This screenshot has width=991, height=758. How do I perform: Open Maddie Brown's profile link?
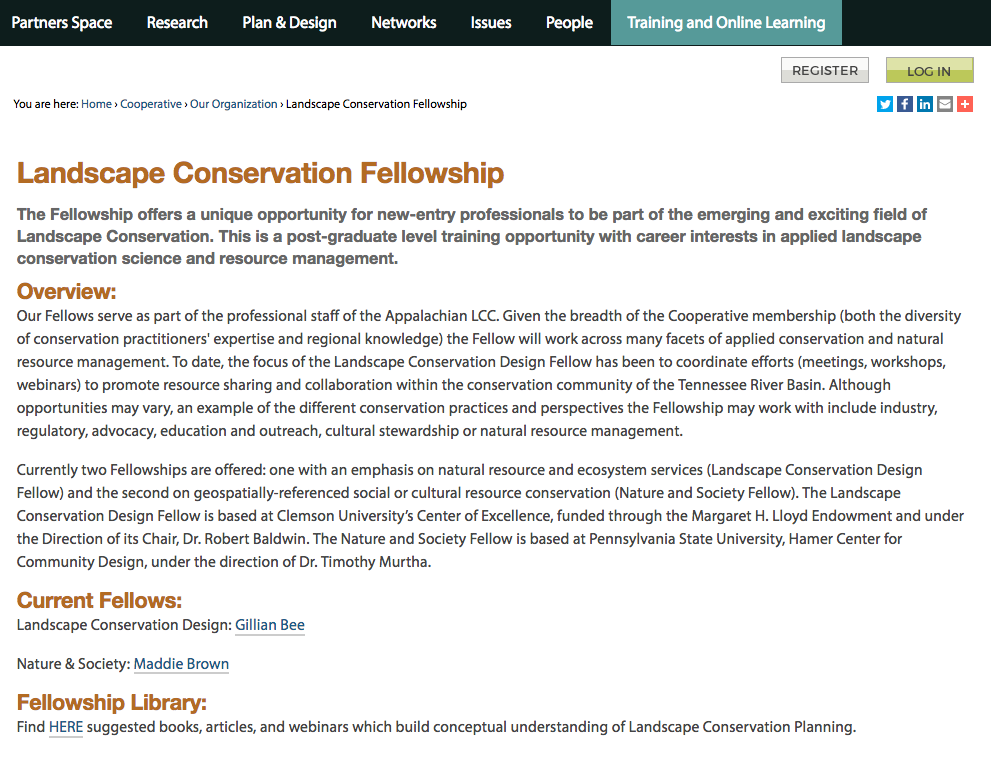click(x=181, y=664)
